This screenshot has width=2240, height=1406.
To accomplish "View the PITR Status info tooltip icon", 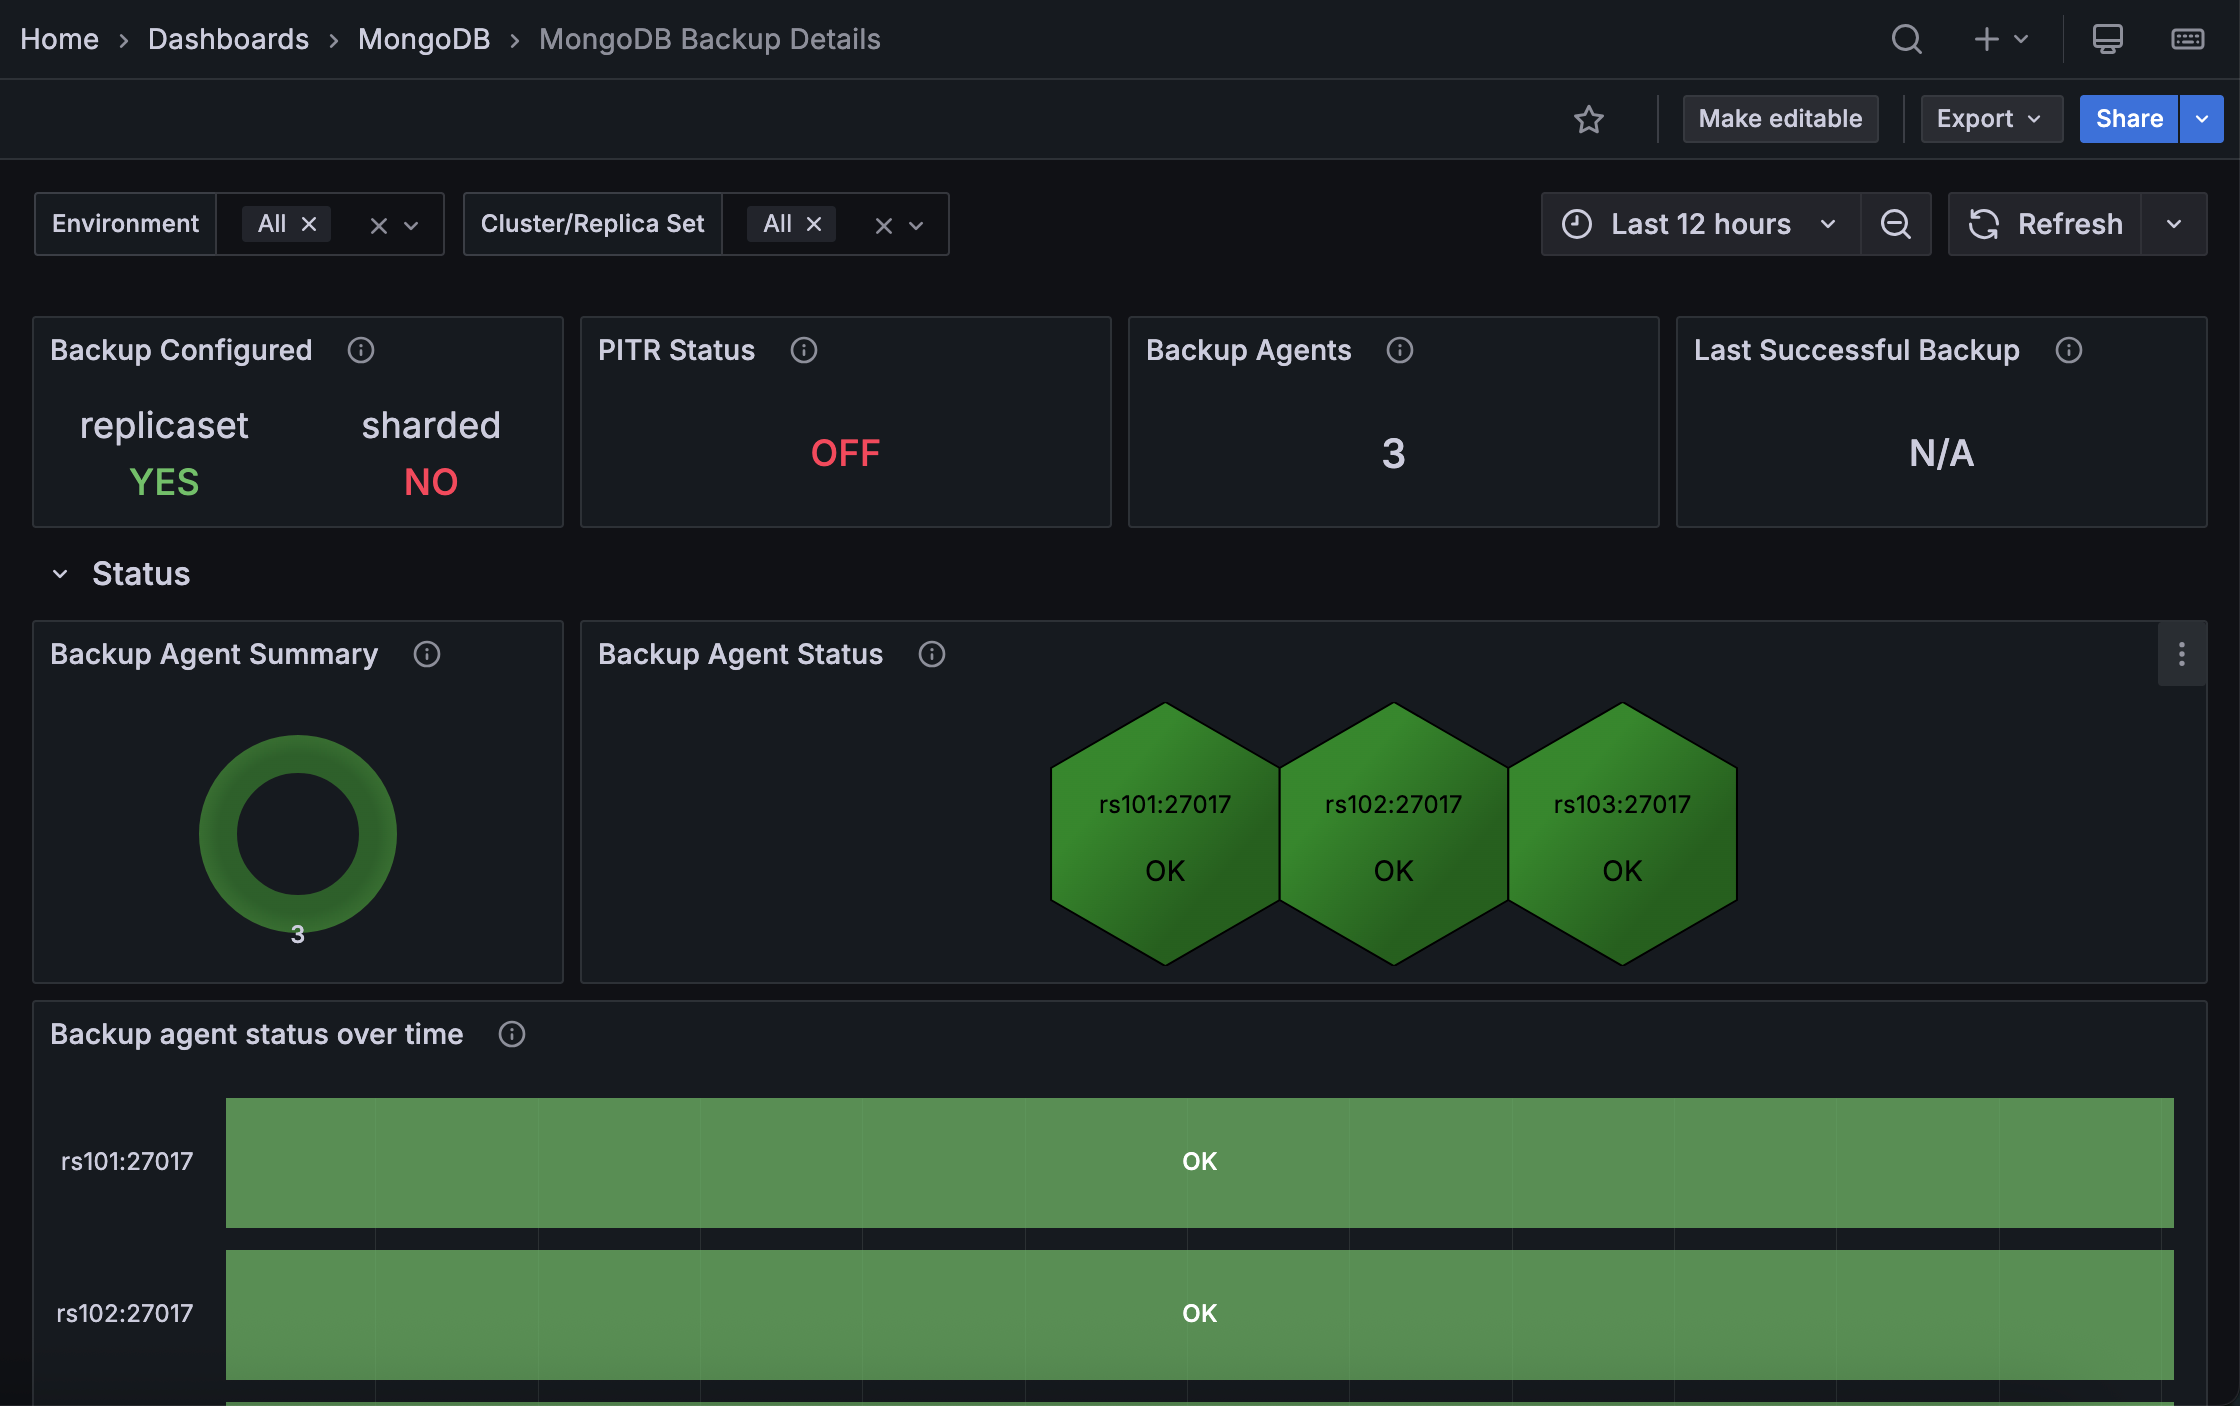I will 804,350.
